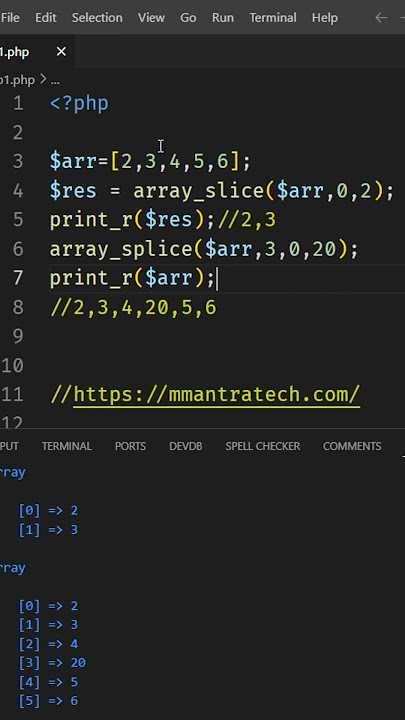The image size is (405, 720).
Task: Open the View menu
Action: (151, 18)
